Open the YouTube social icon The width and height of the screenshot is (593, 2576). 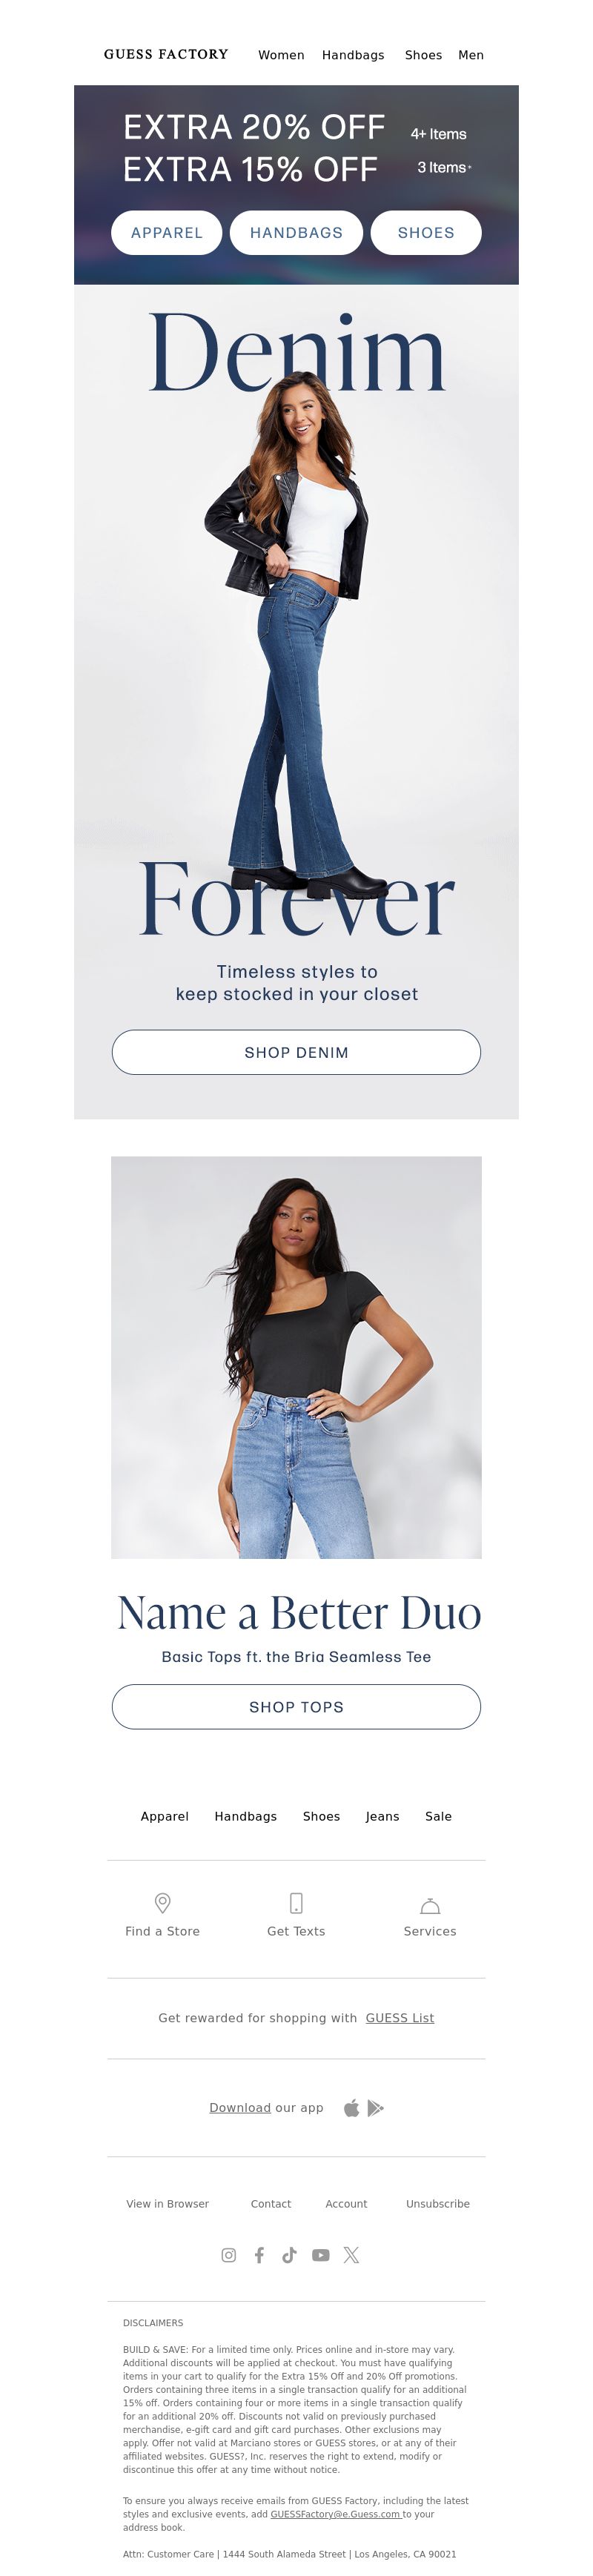tap(320, 2255)
